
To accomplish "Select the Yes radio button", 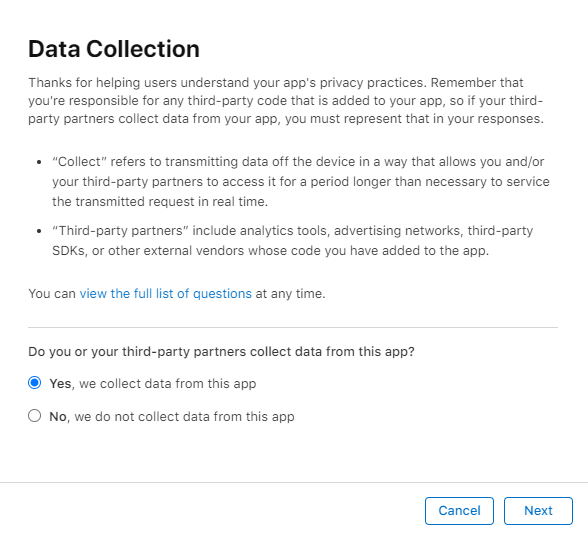I will coord(34,383).
